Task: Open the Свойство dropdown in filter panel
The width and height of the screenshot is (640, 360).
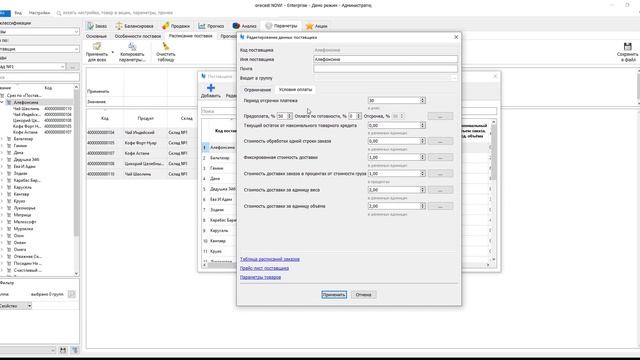Action: (x=16, y=306)
